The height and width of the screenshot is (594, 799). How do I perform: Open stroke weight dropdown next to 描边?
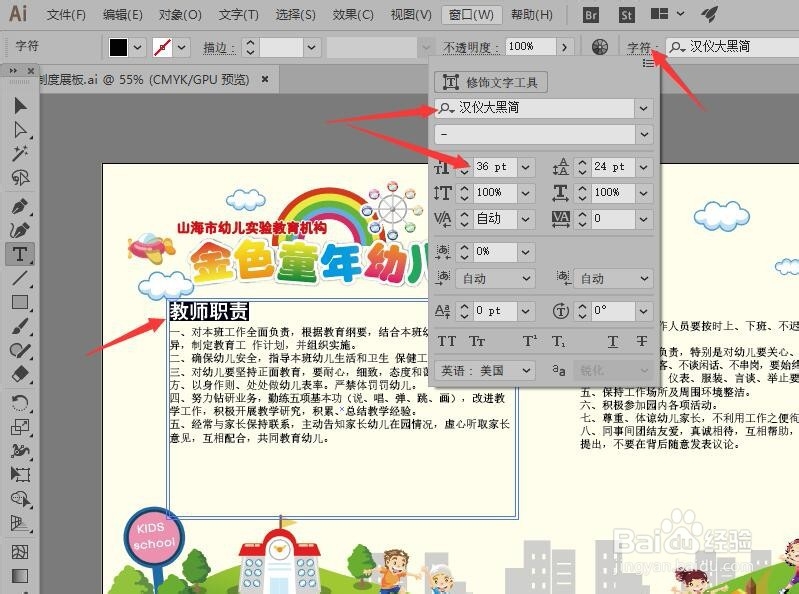tap(311, 48)
